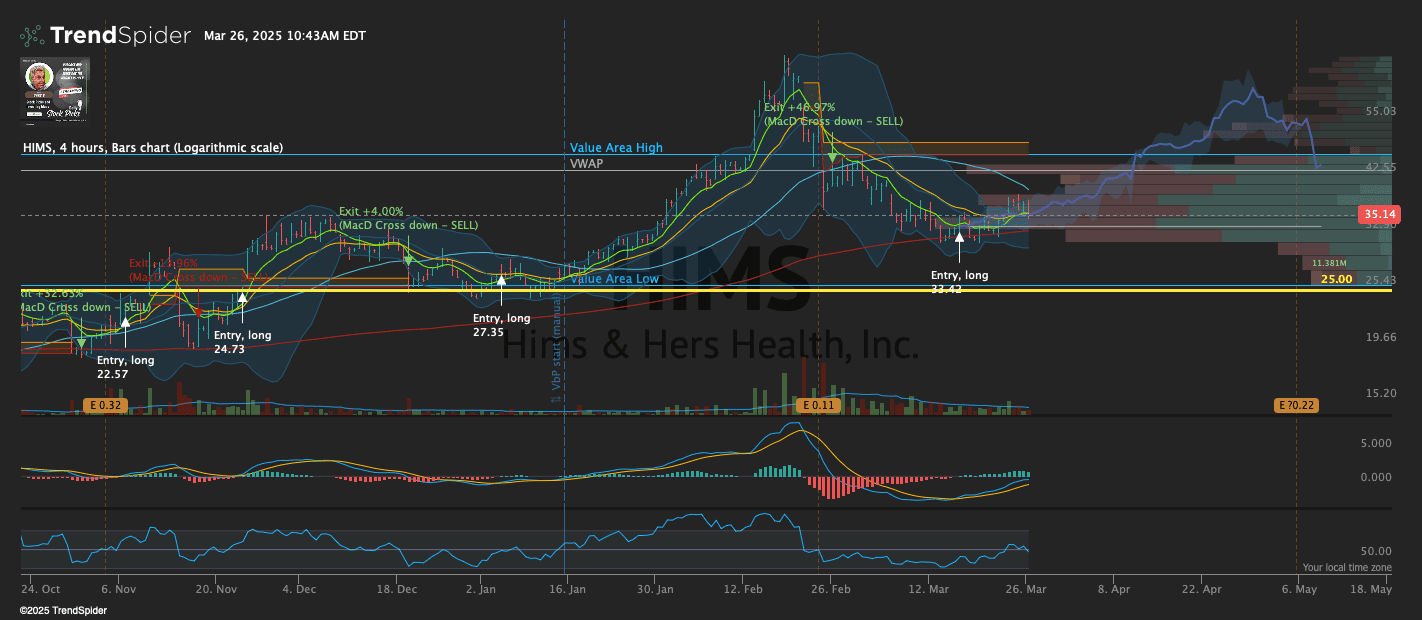The width and height of the screenshot is (1422, 620).
Task: Click the E 0.11 earnings marker
Action: tap(818, 405)
